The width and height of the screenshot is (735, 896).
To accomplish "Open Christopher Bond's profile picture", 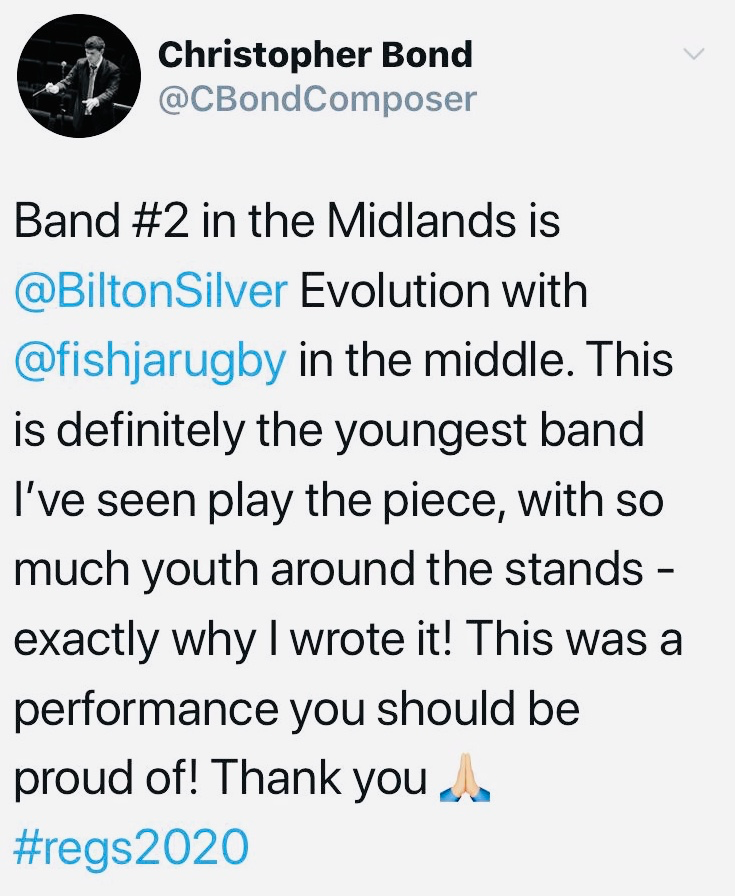I will [77, 77].
